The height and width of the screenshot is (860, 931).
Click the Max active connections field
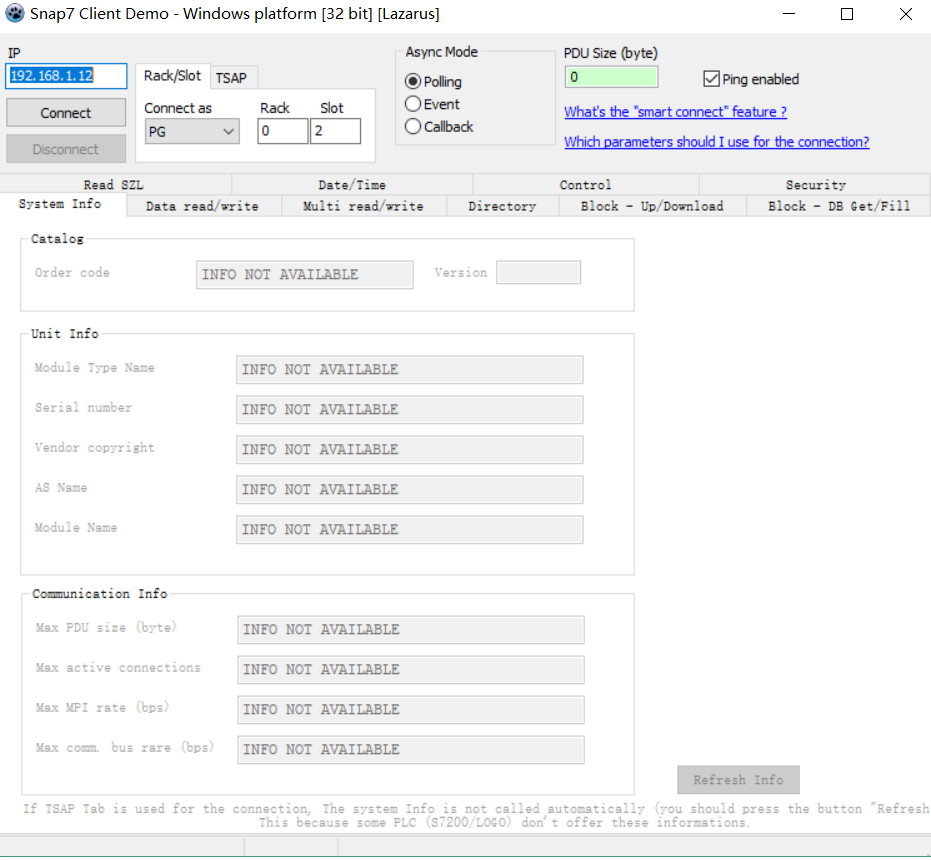click(411, 669)
